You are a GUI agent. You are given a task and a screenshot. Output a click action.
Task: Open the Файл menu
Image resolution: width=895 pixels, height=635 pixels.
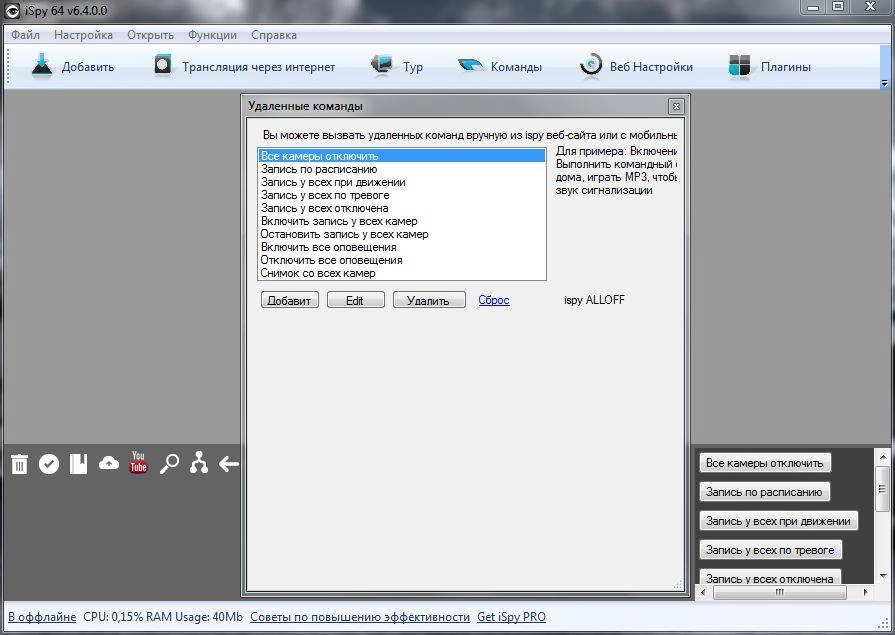coord(25,35)
